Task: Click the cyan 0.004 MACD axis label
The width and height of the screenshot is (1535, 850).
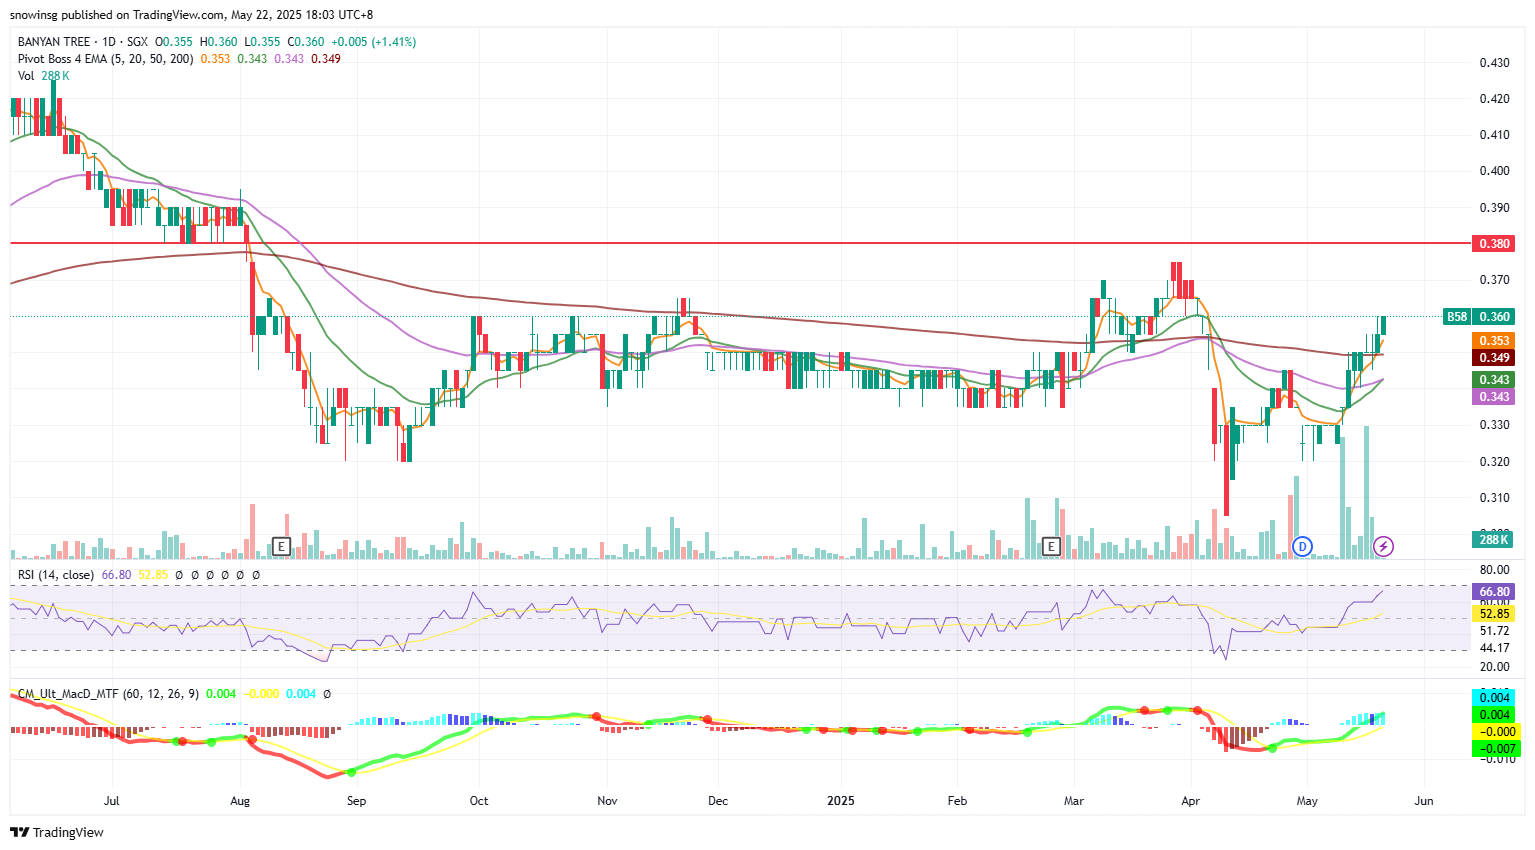Action: 1494,698
